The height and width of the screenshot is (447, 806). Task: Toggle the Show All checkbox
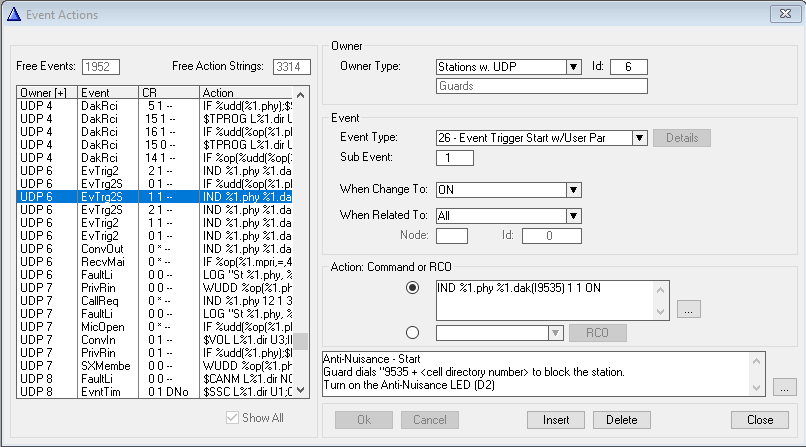tap(234, 418)
